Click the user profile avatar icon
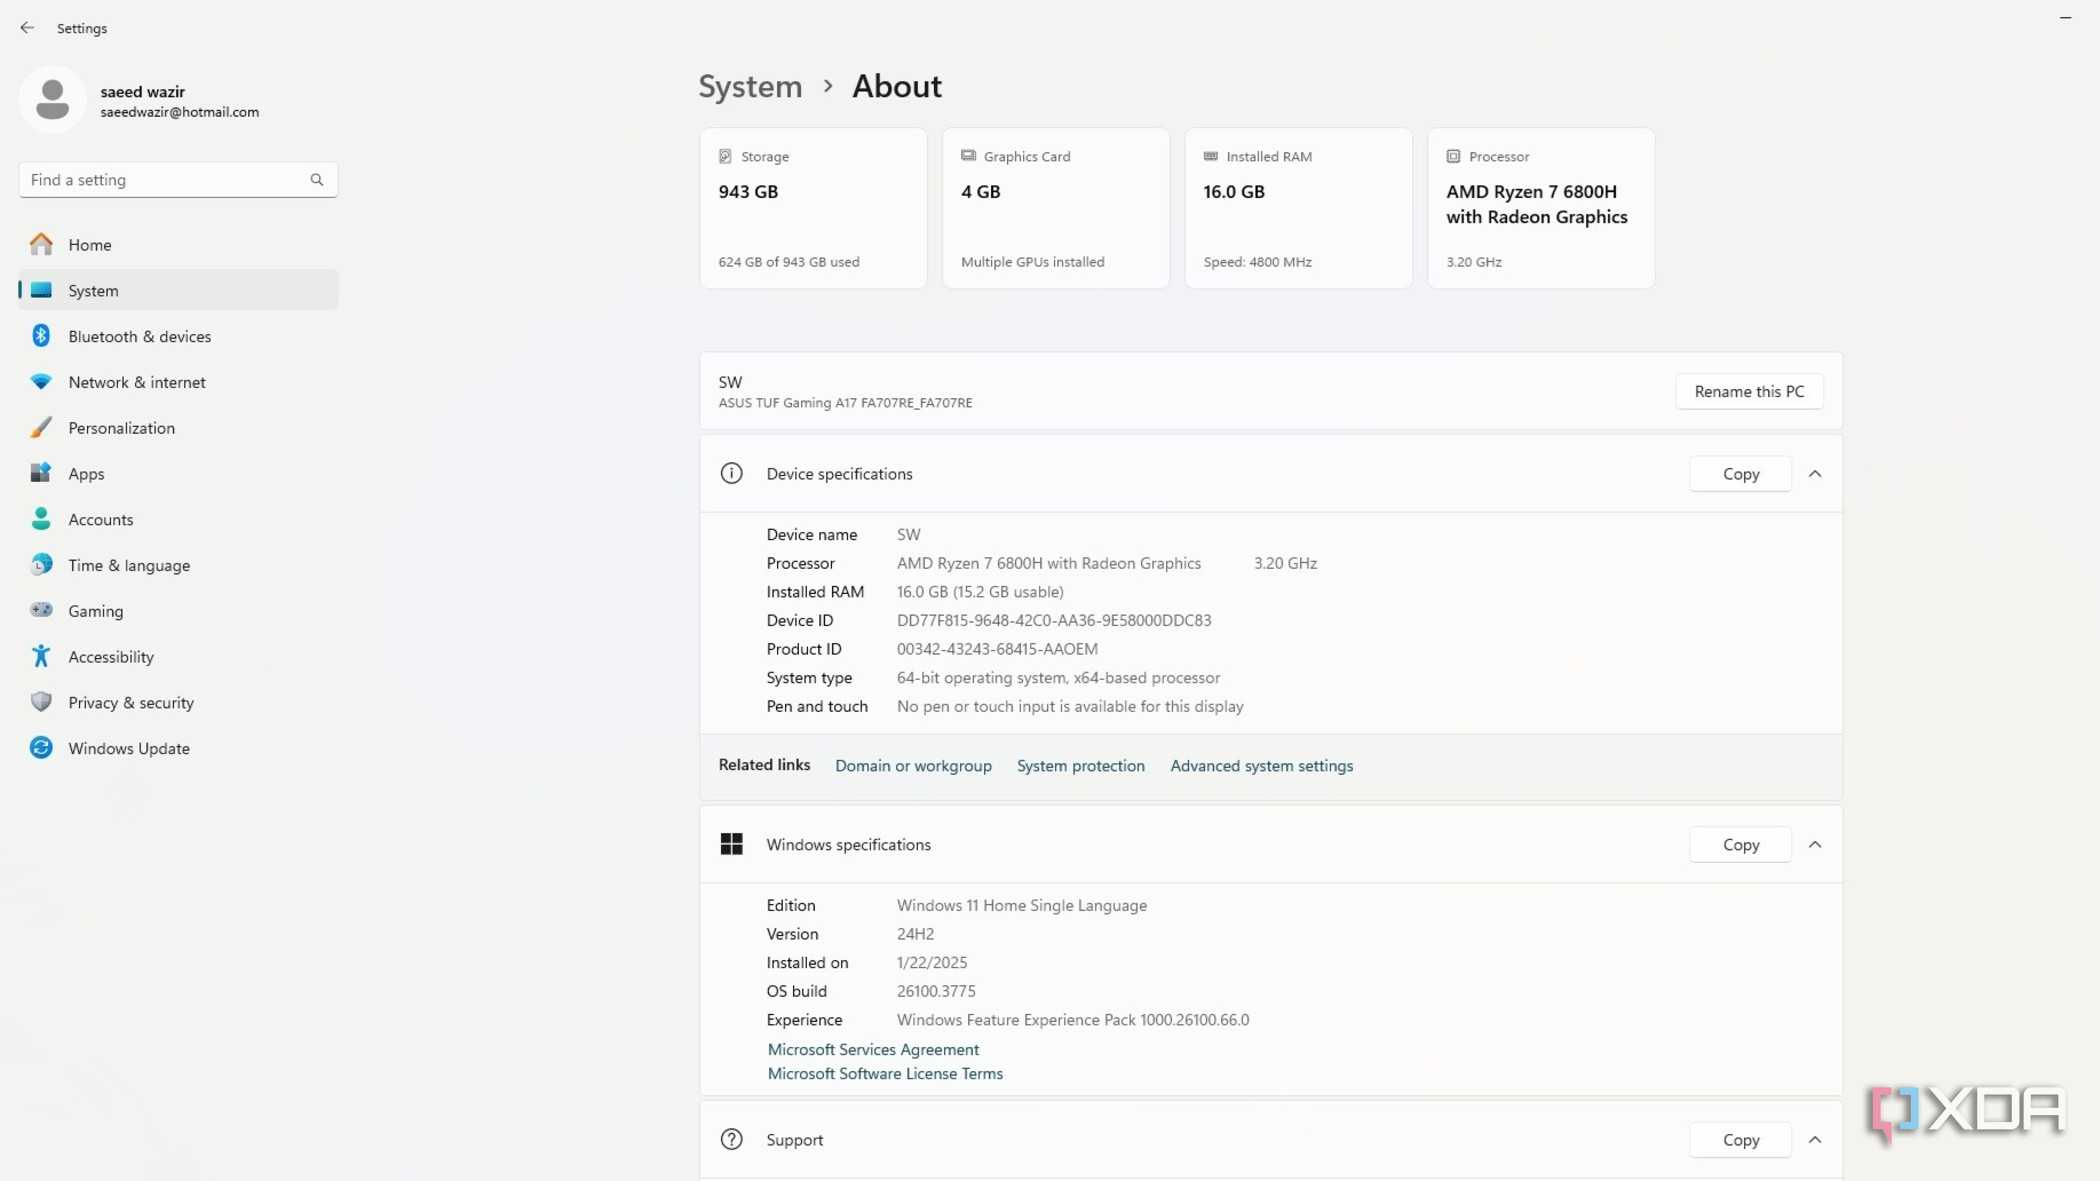Viewport: 2100px width, 1181px height. coord(52,100)
